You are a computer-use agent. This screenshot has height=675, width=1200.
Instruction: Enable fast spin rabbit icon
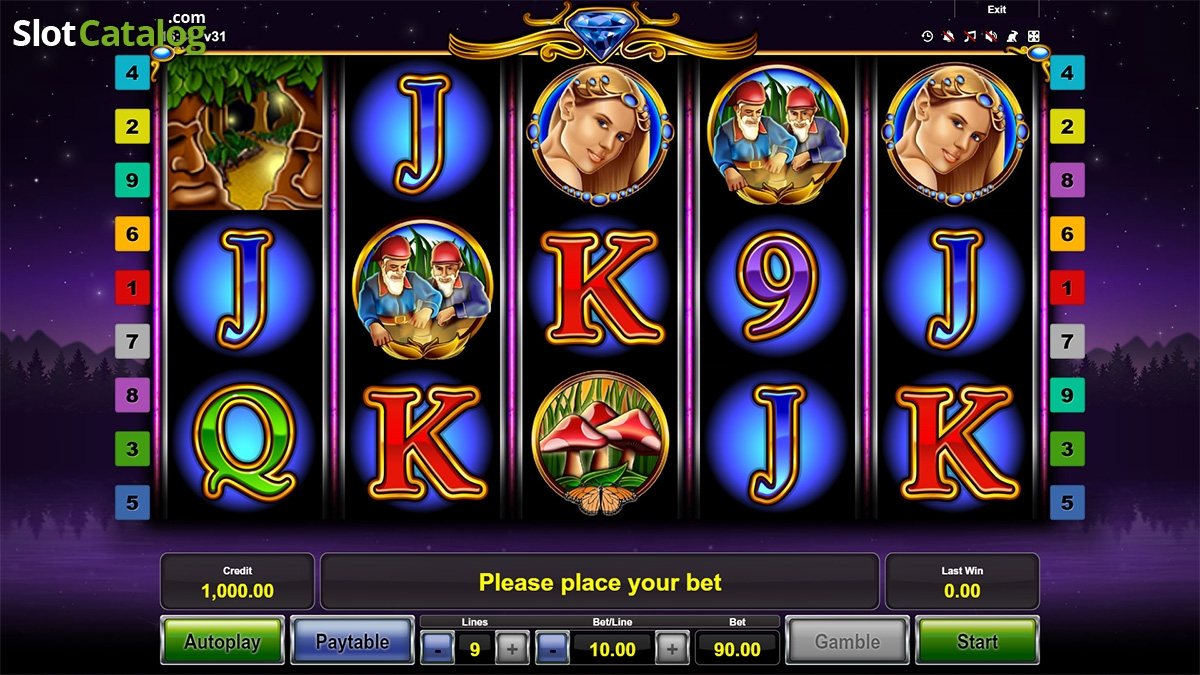pos(1012,36)
